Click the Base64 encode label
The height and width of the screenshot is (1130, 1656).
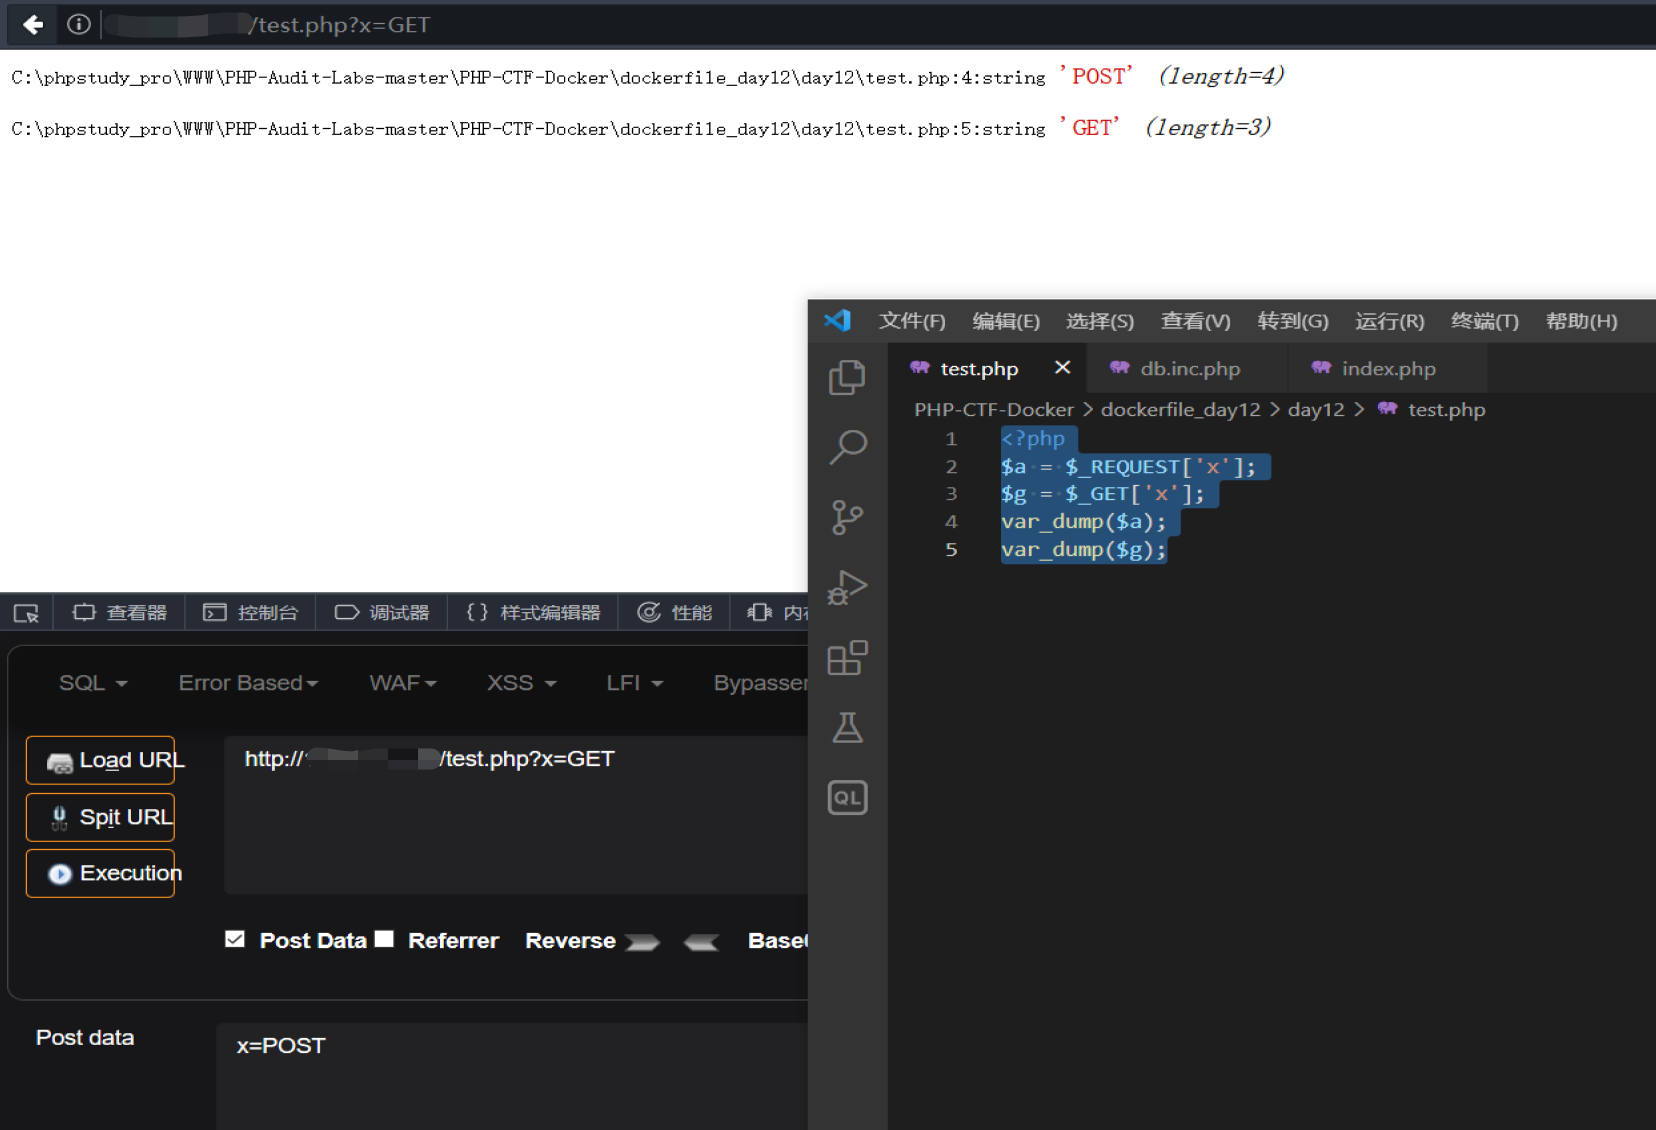coord(777,941)
